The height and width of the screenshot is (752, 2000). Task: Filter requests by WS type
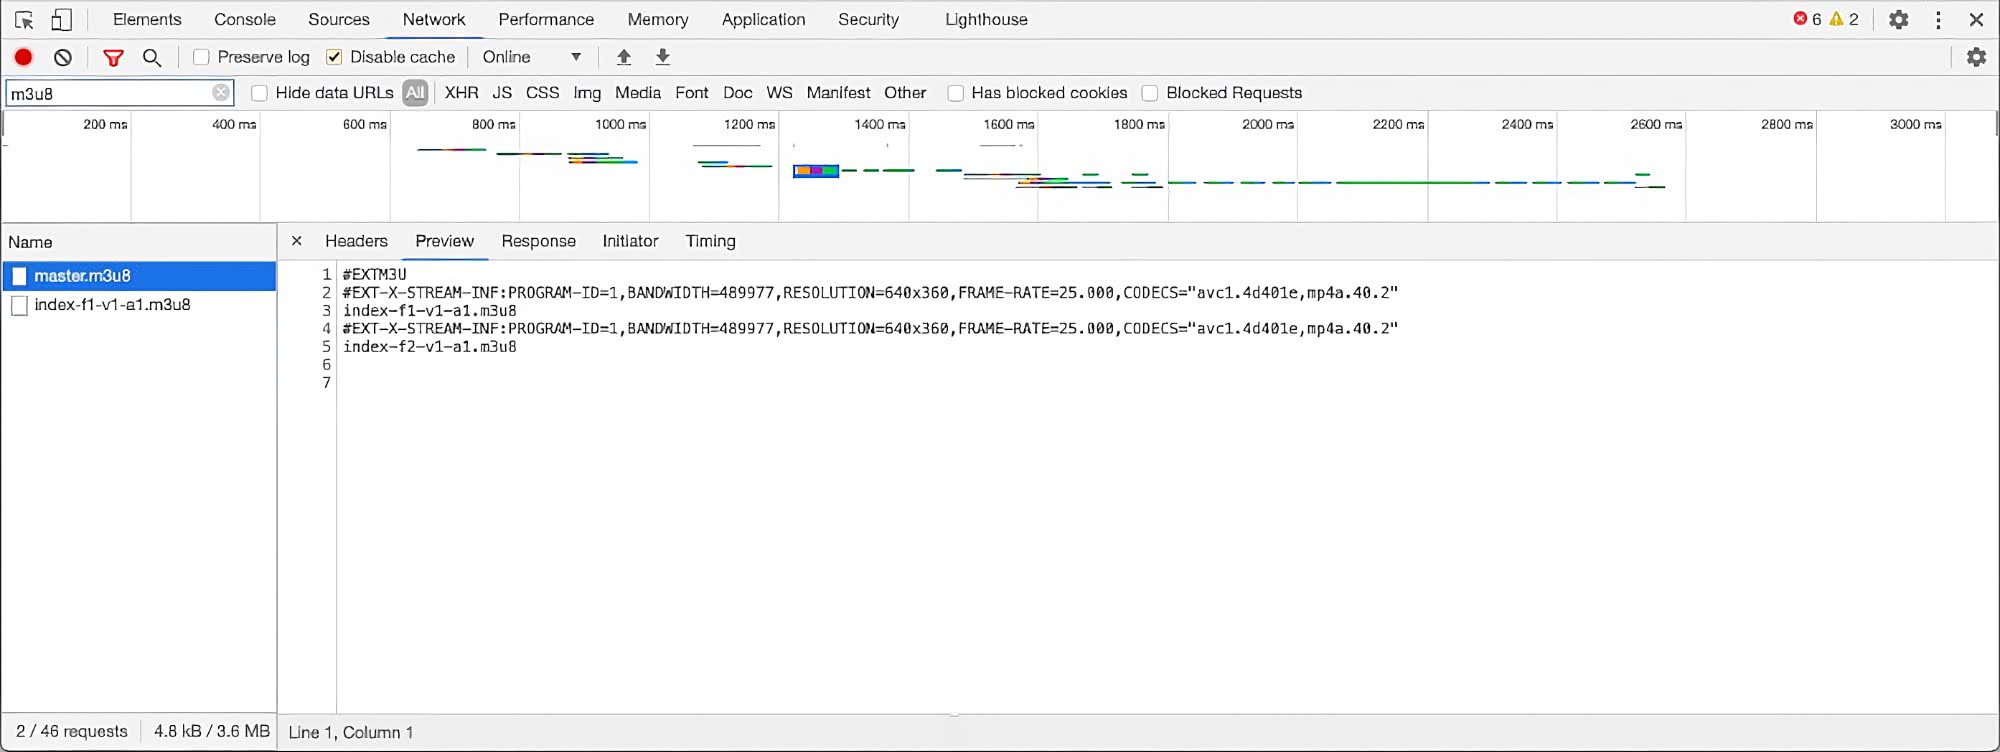(x=779, y=93)
